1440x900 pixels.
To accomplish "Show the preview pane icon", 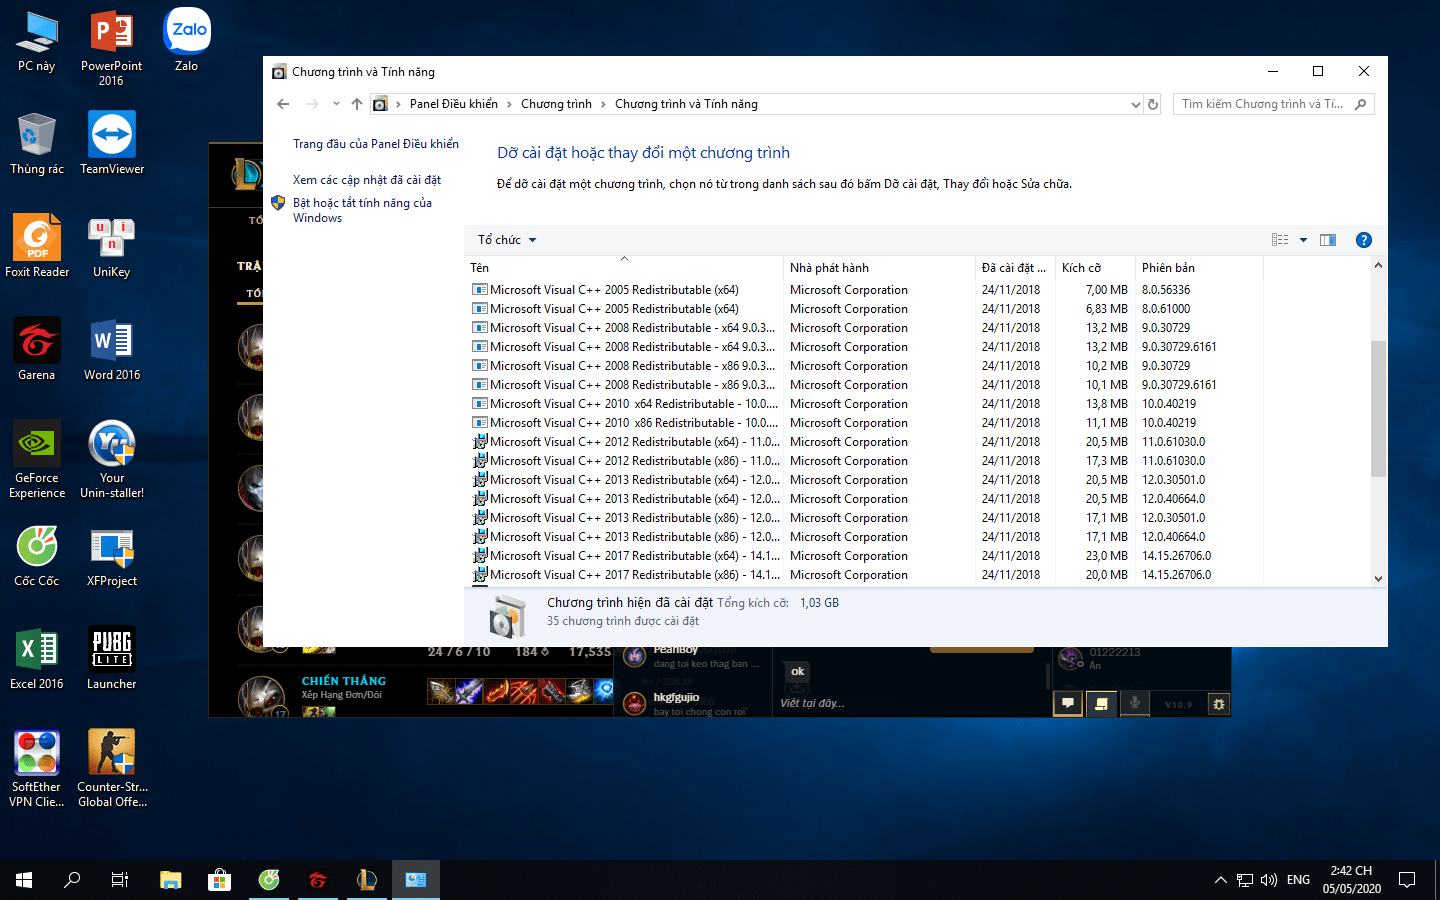I will point(1328,240).
